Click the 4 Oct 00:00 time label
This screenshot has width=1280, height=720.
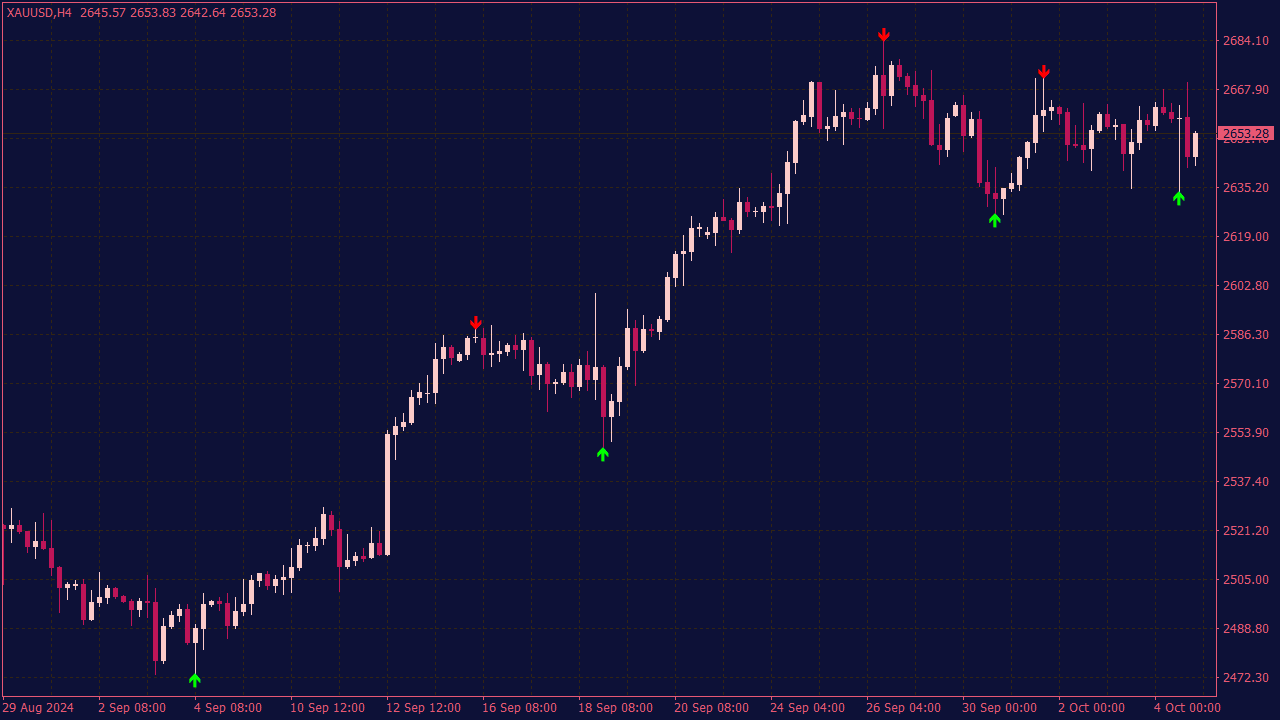(x=1188, y=708)
